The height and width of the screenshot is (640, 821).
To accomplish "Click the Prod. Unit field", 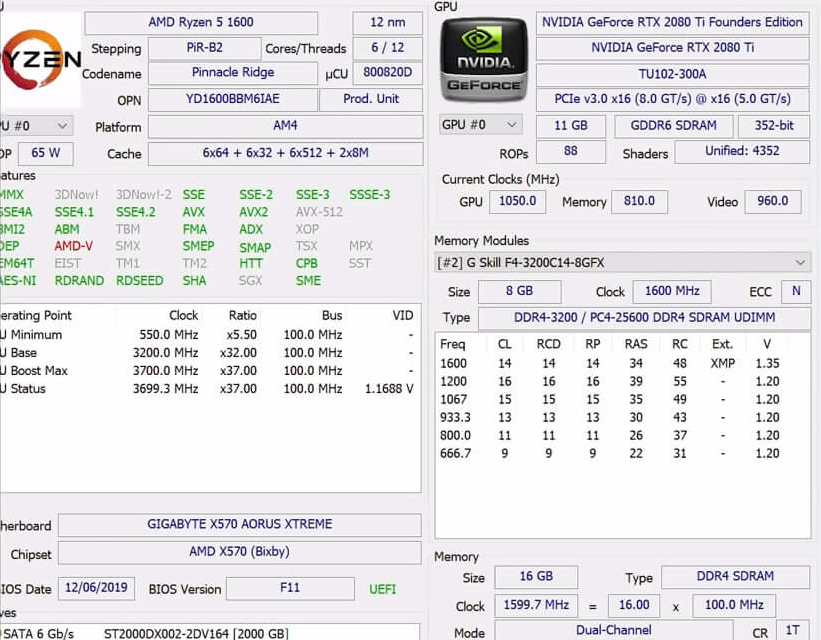I will [x=371, y=99].
